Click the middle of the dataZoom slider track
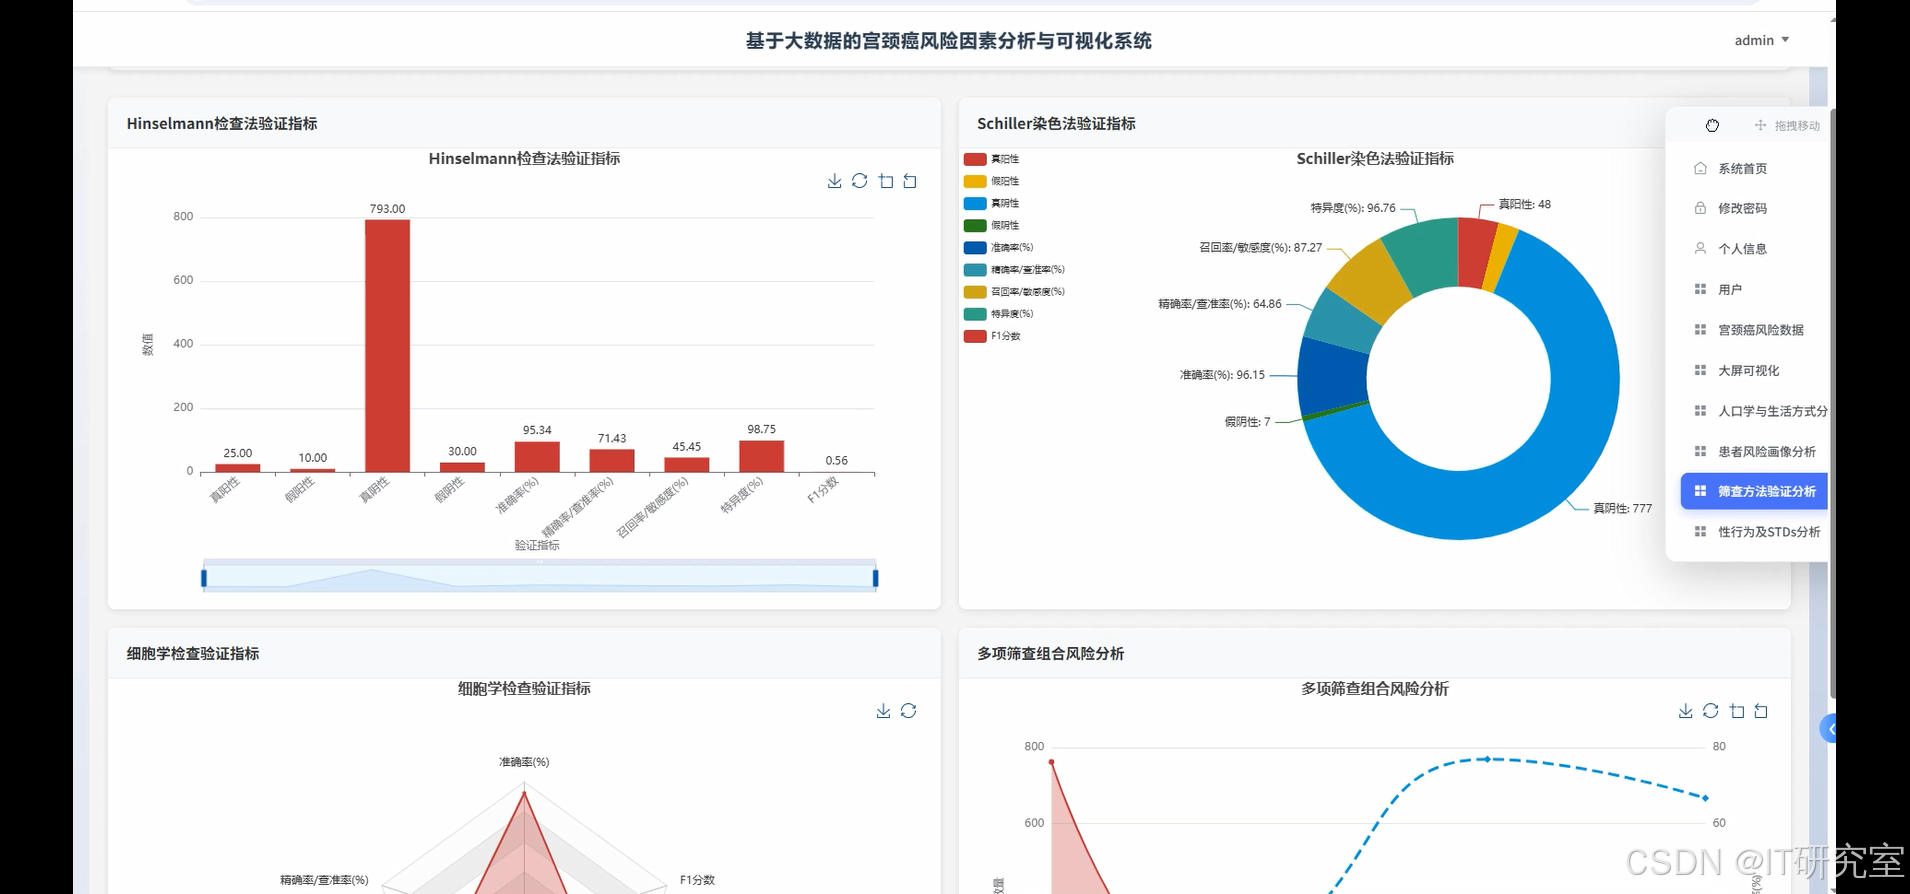Screen dimensions: 1910x894 click(540, 578)
